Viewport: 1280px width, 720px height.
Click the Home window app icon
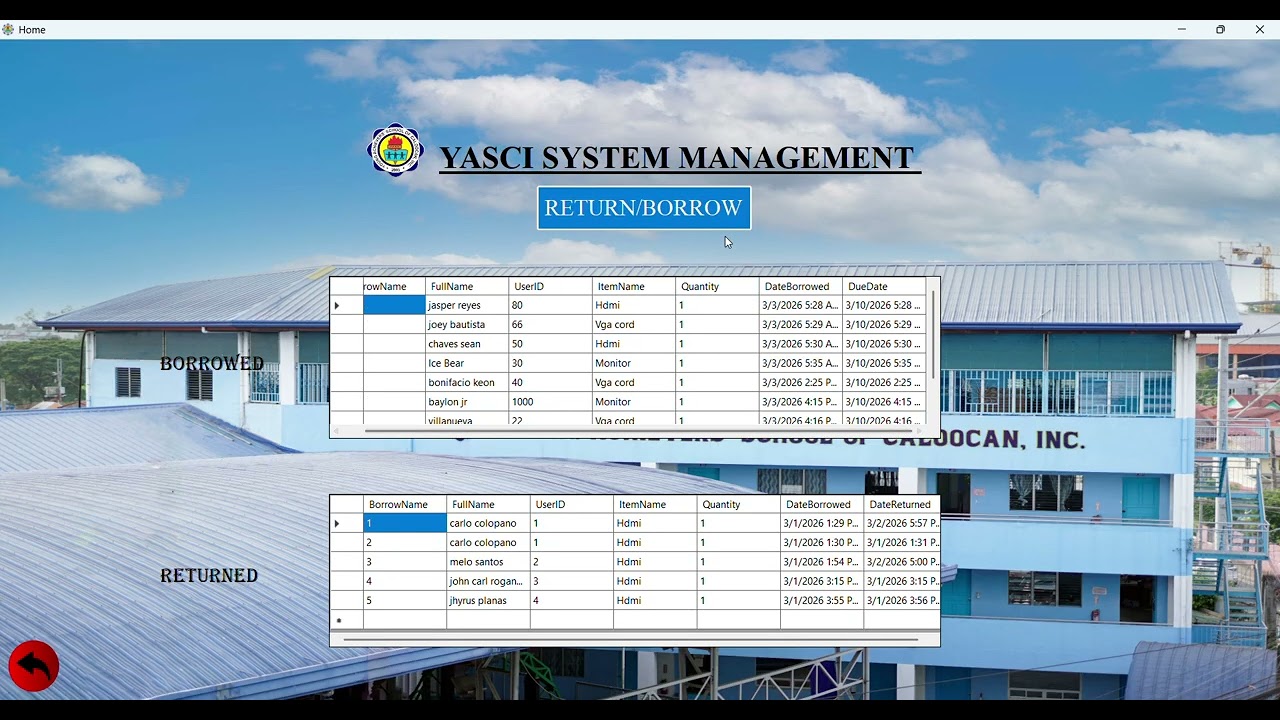8,30
